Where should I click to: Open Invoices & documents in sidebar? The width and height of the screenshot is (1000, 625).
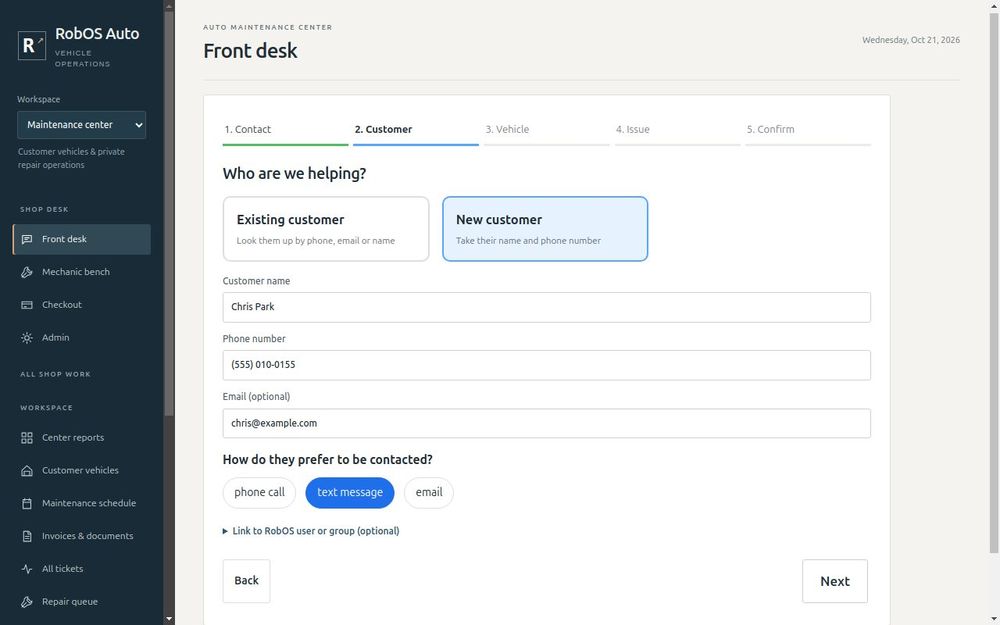[x=82, y=536]
